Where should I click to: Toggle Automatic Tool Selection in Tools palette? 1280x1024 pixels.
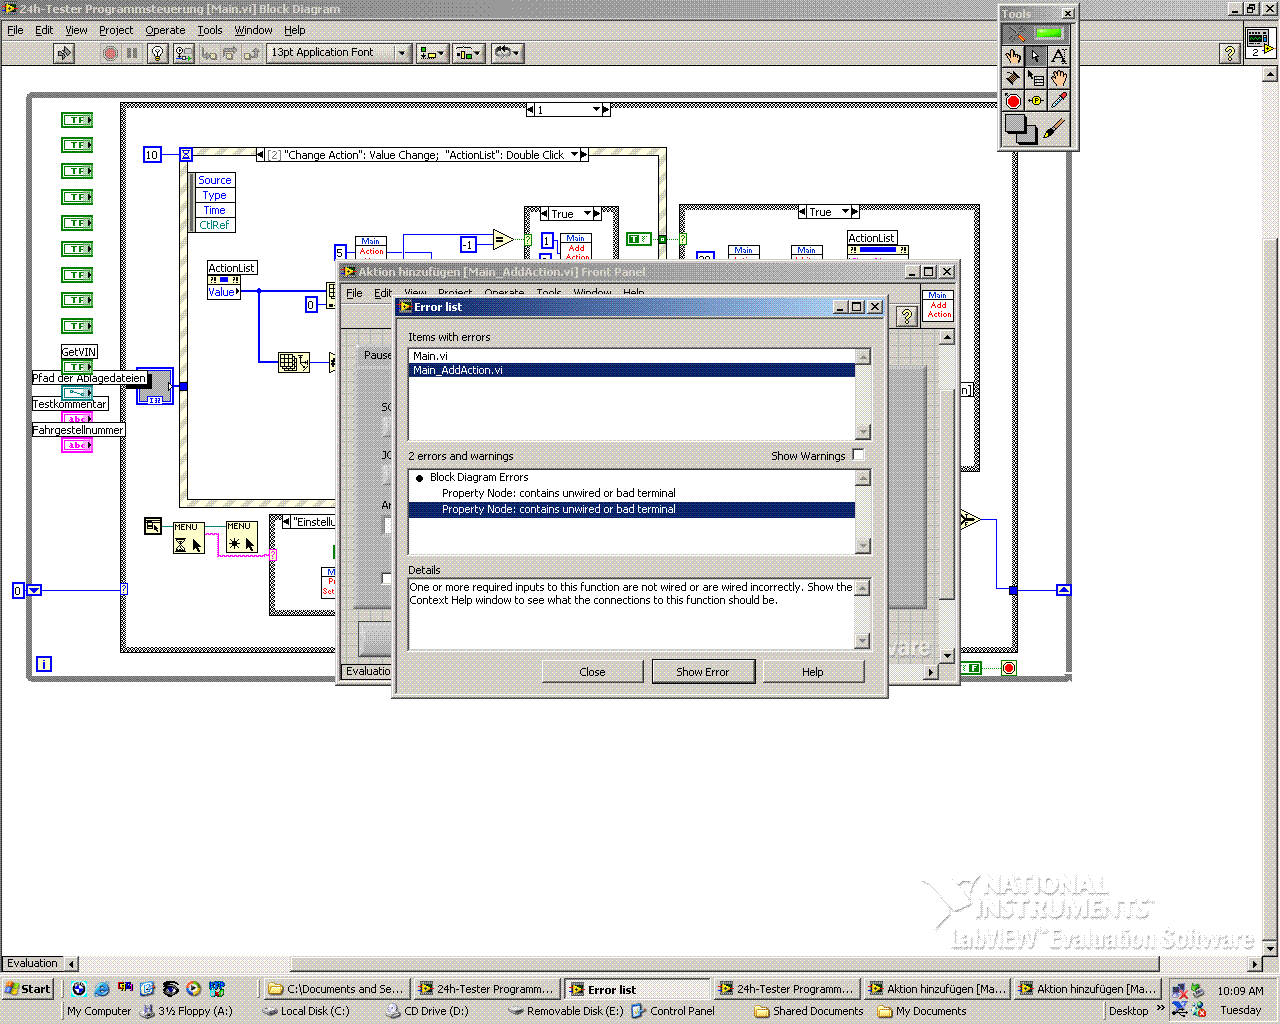point(1036,33)
